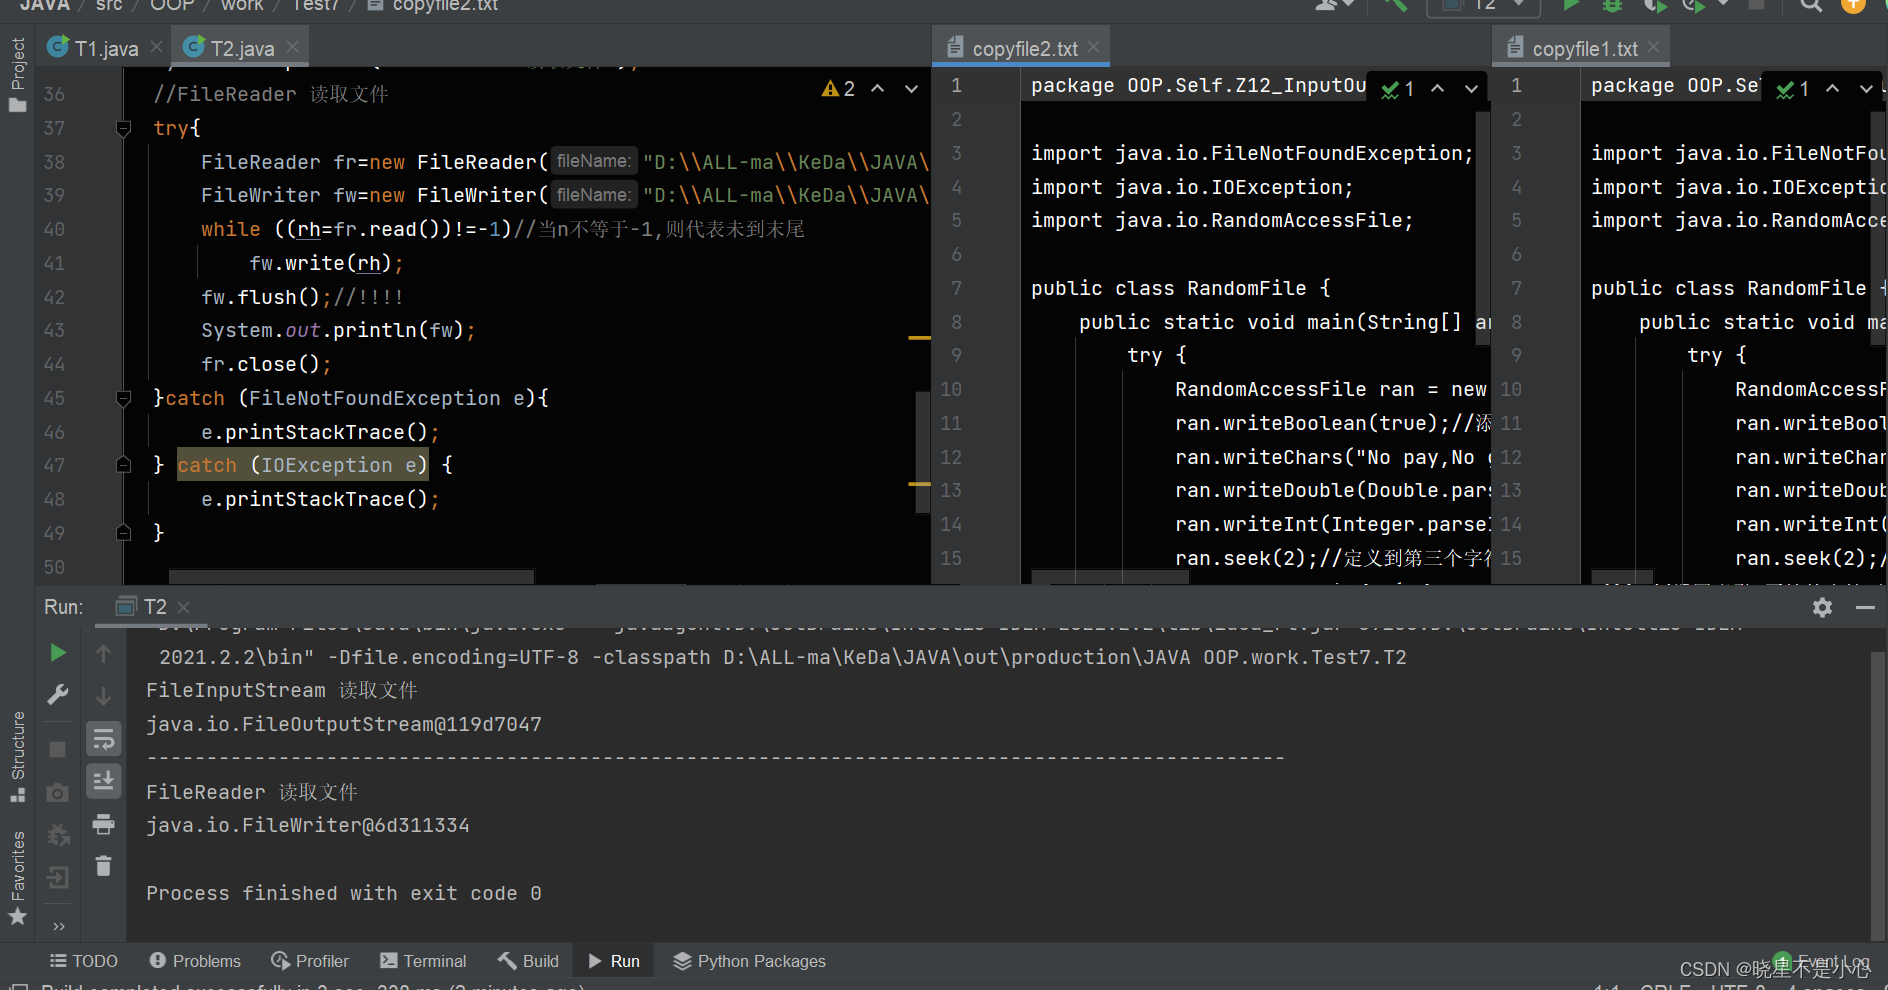Collapse try block at line 37
The width and height of the screenshot is (1888, 990).
[x=124, y=128]
